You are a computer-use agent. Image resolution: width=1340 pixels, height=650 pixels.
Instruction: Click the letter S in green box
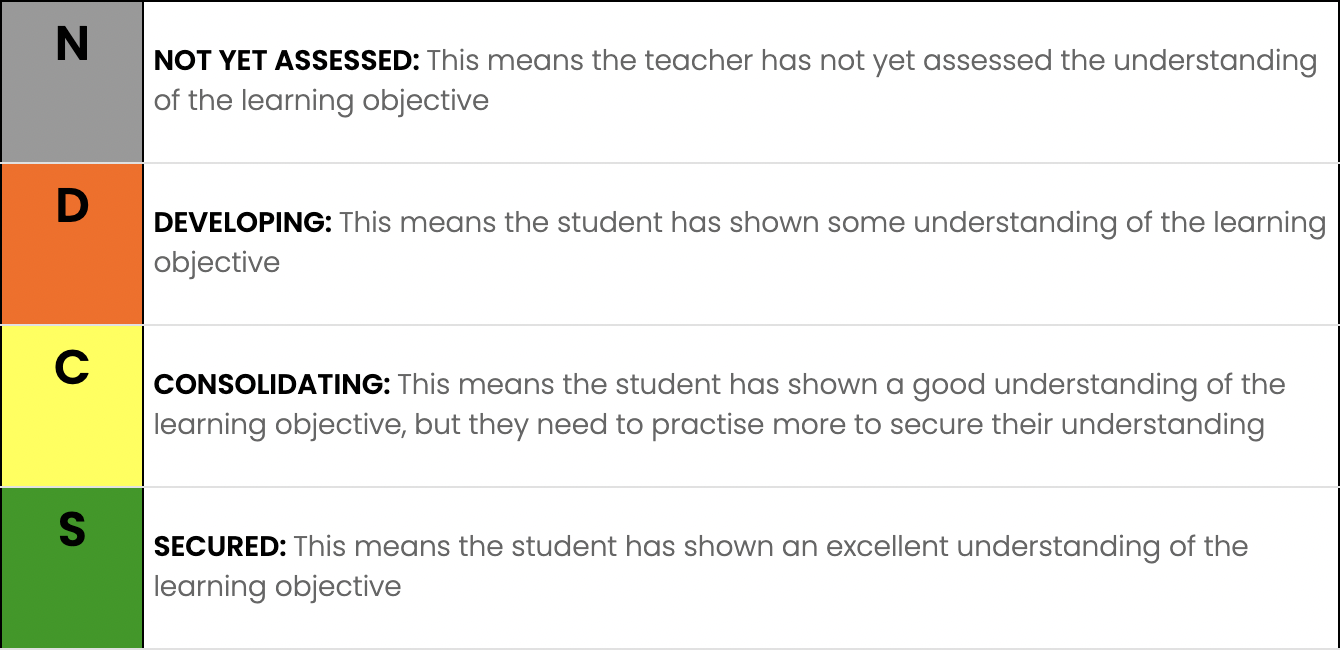pos(72,530)
